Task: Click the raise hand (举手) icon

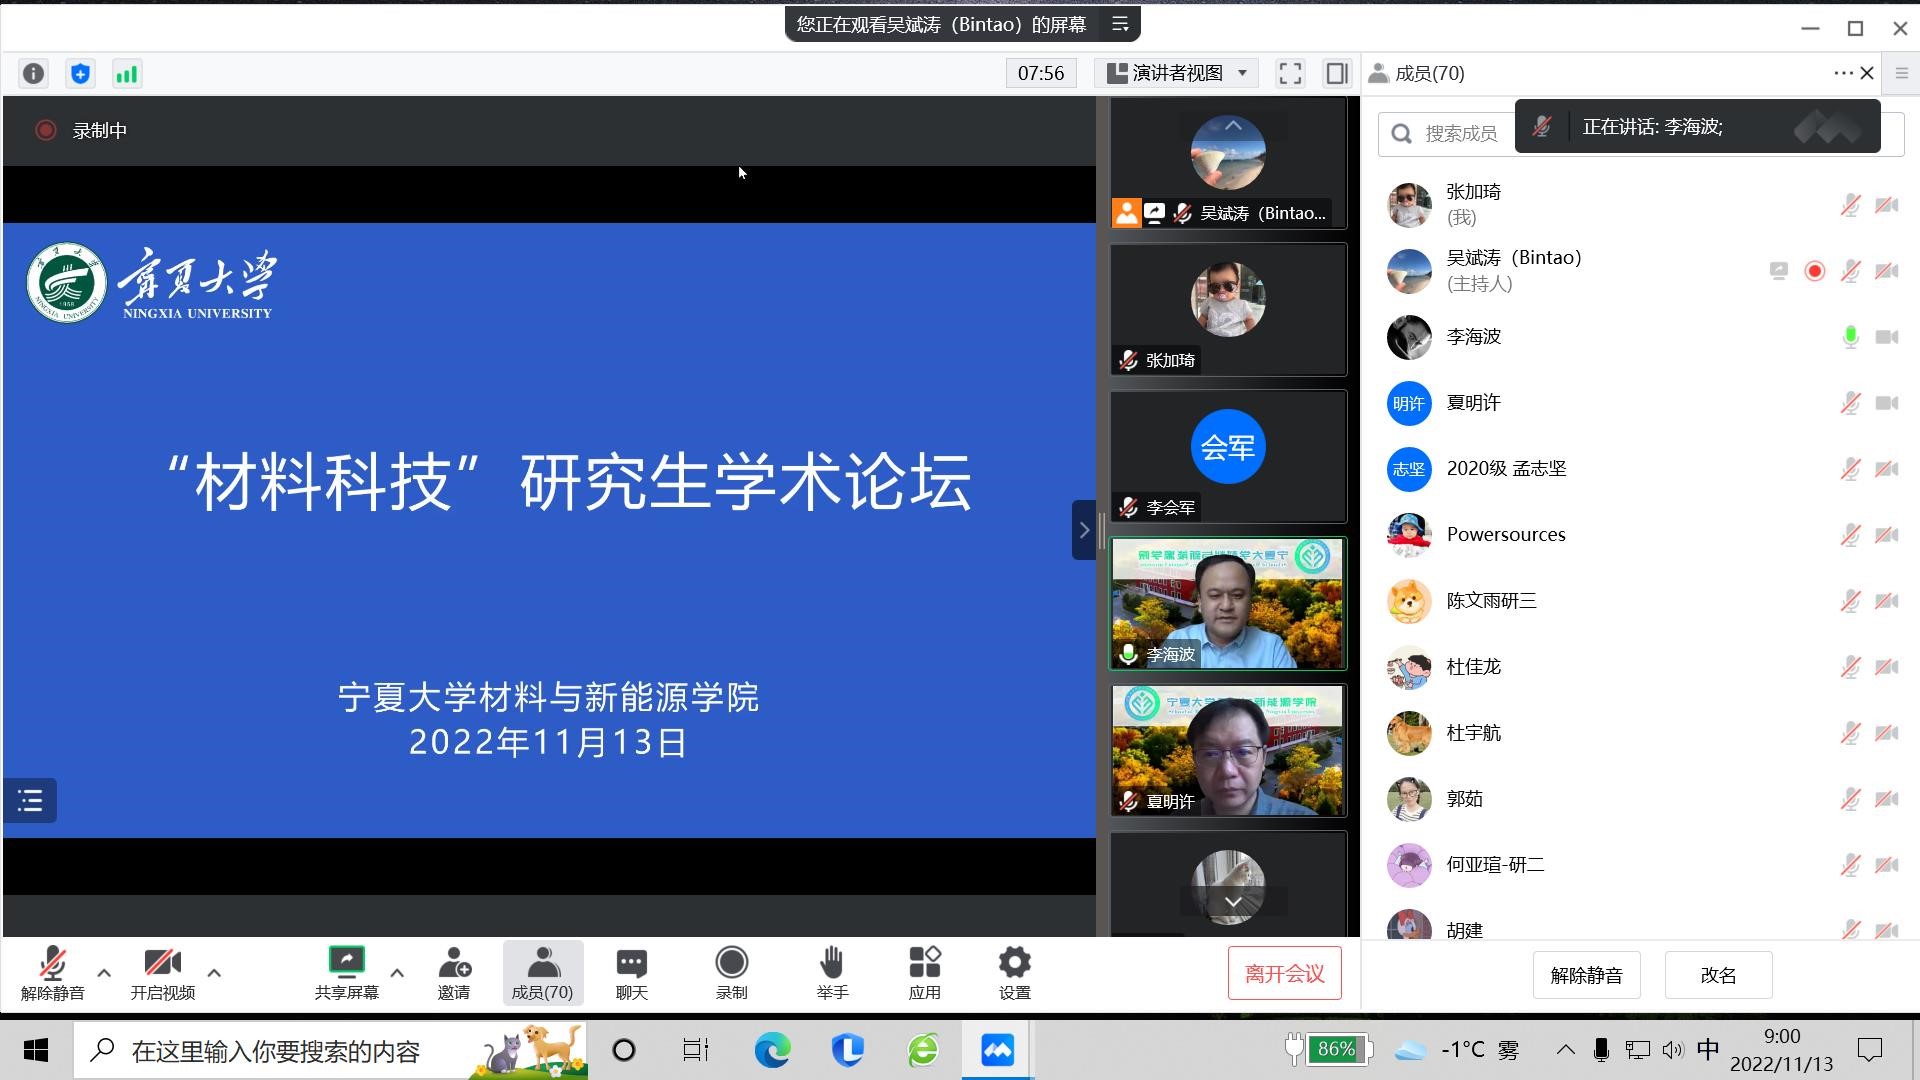Action: click(x=832, y=972)
